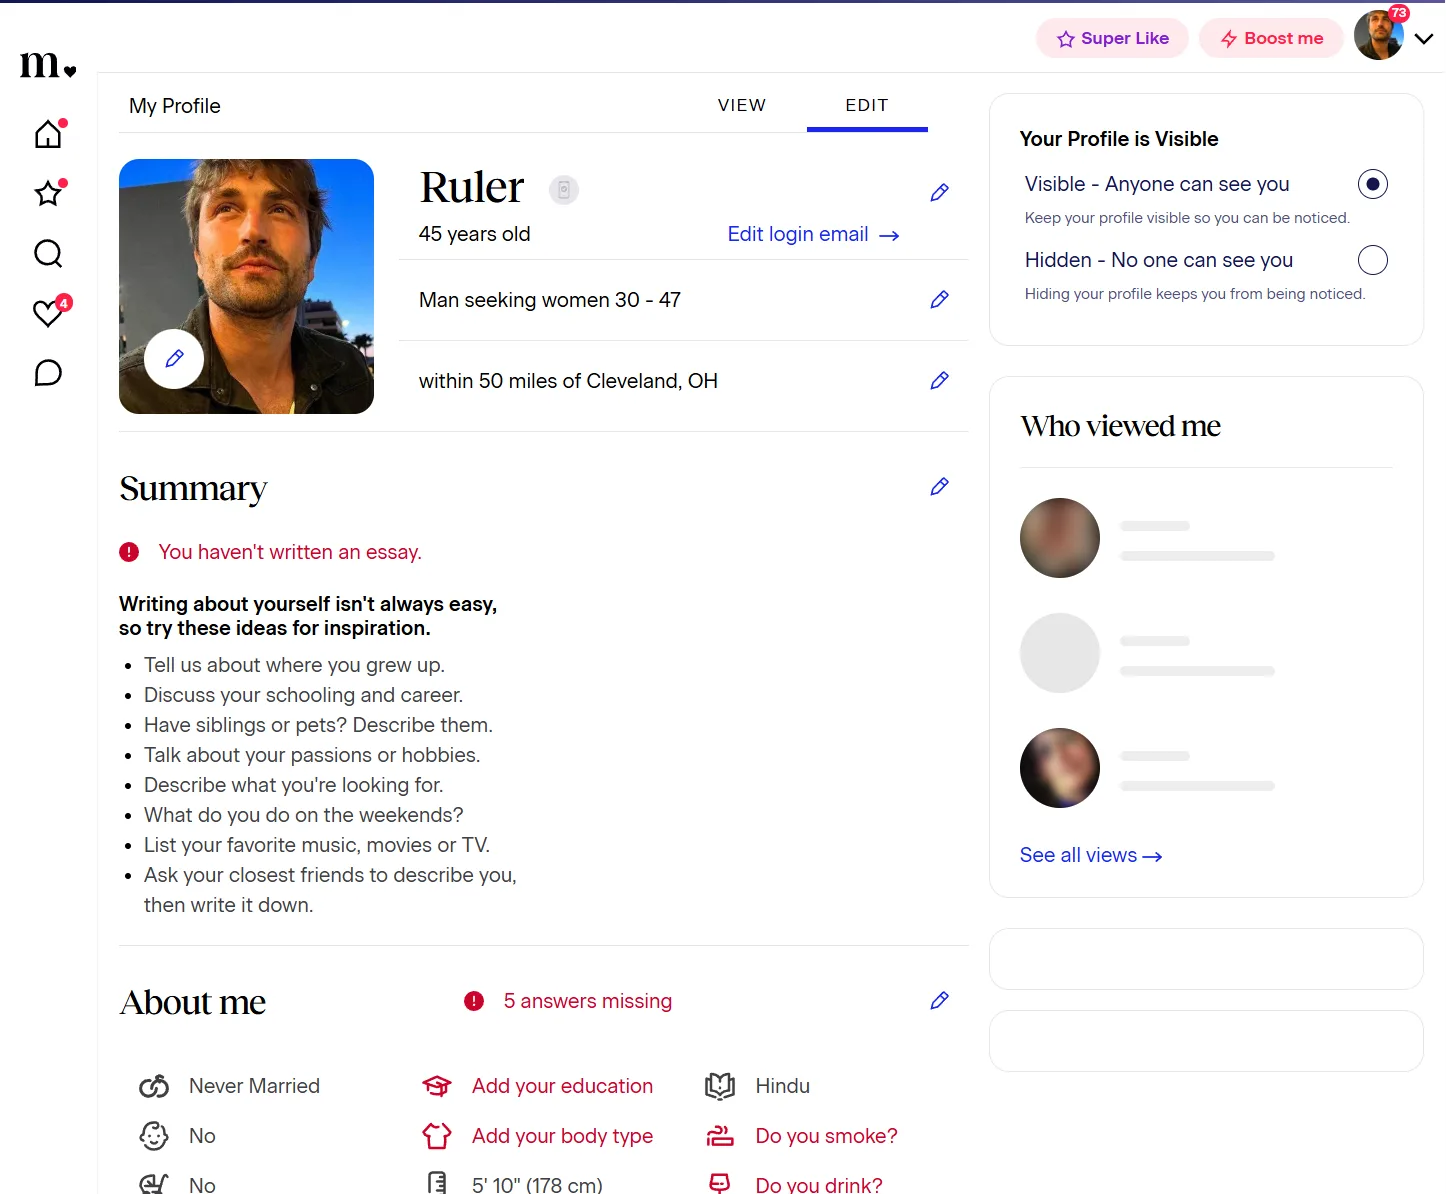This screenshot has width=1446, height=1194.
Task: Select Visible - Anyone can see you
Action: 1373,184
